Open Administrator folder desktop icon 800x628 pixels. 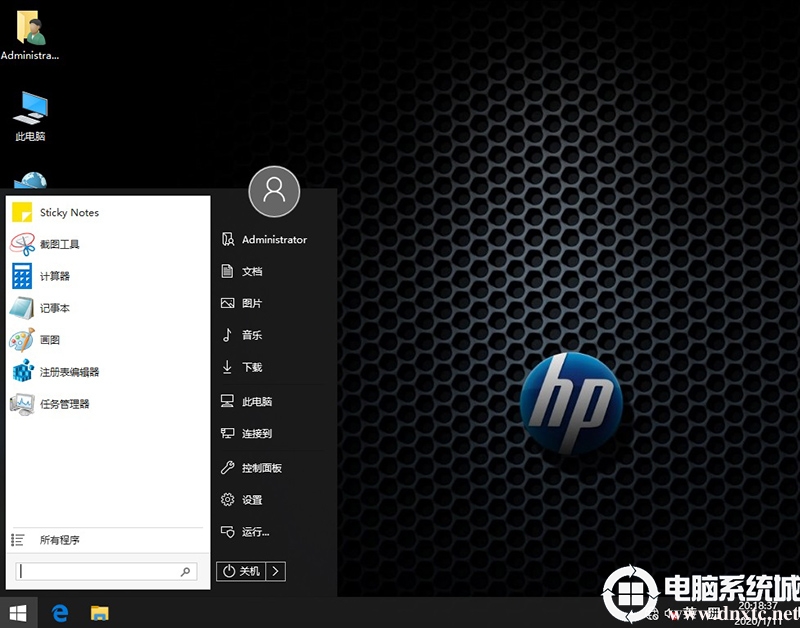[x=30, y=34]
